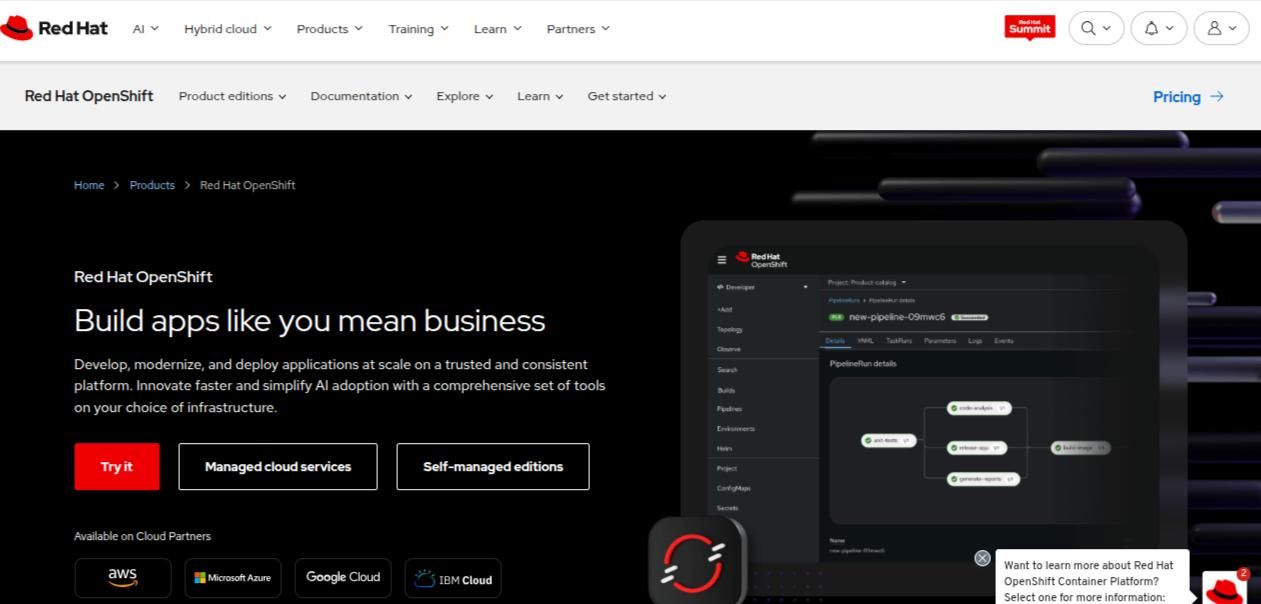The height and width of the screenshot is (604, 1261).
Task: Open the notifications bell menu
Action: pyautogui.click(x=1158, y=28)
